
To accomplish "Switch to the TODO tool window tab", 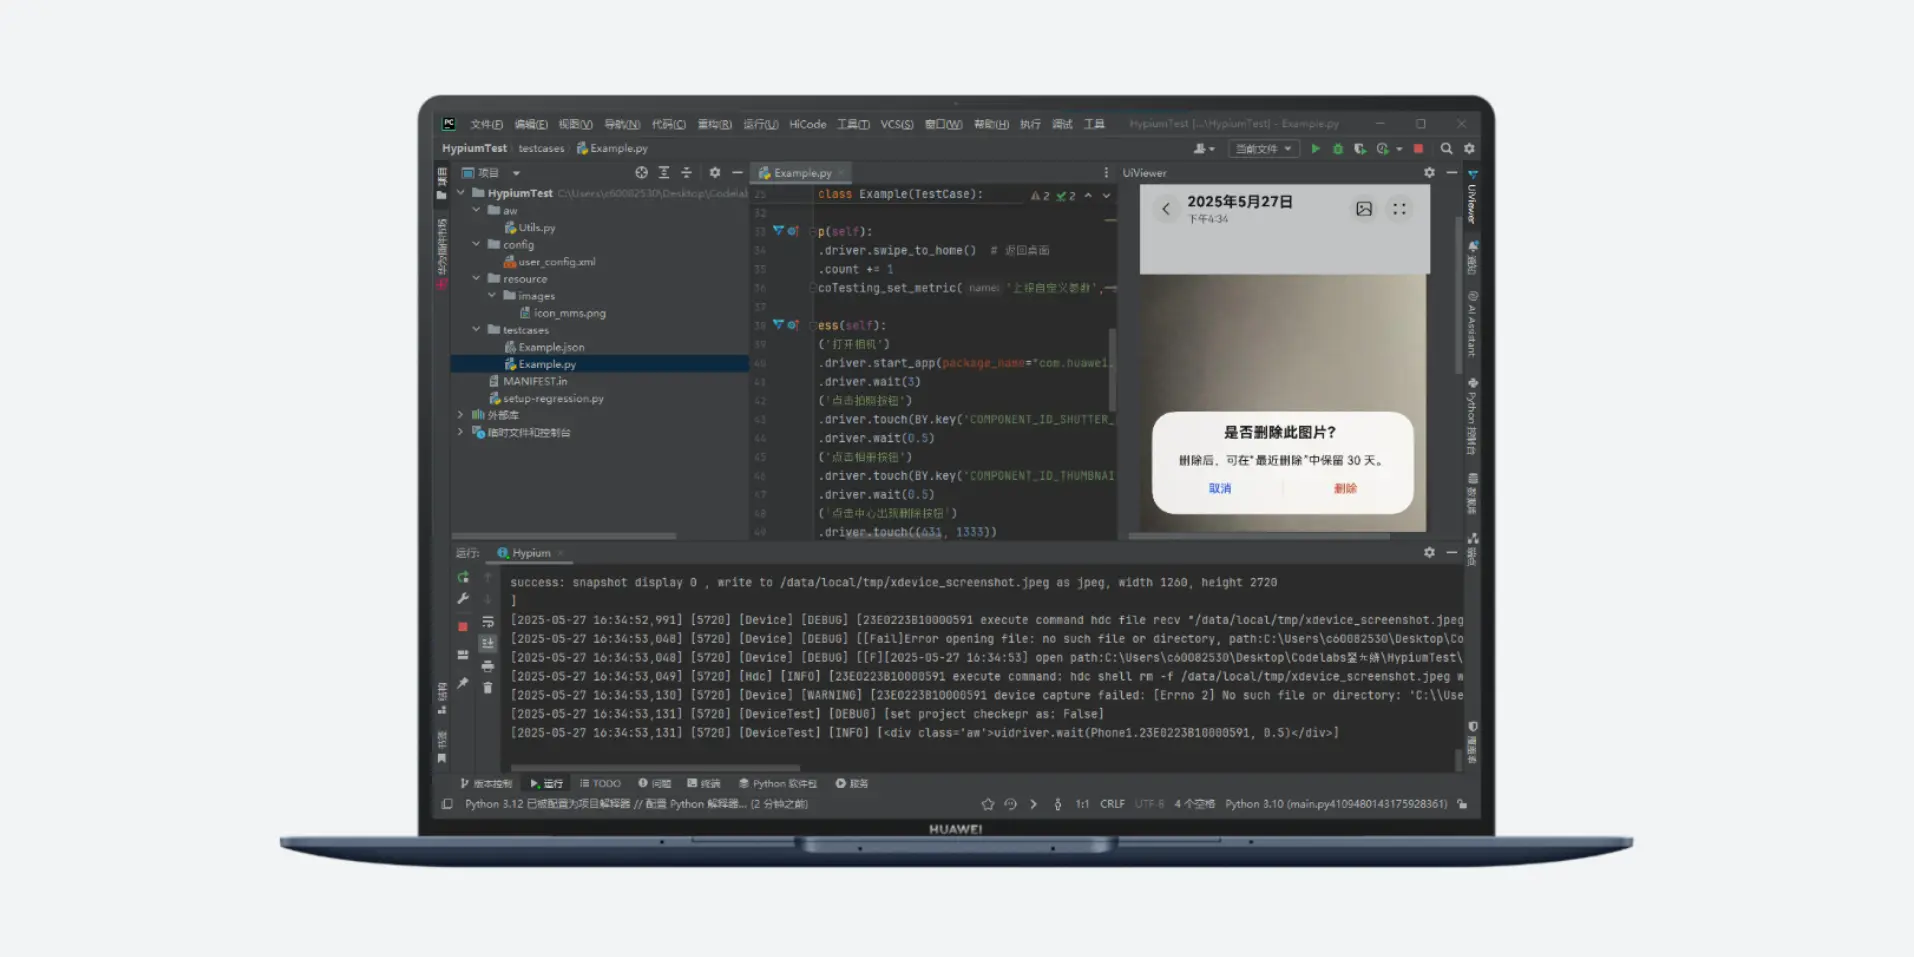I will coord(600,784).
